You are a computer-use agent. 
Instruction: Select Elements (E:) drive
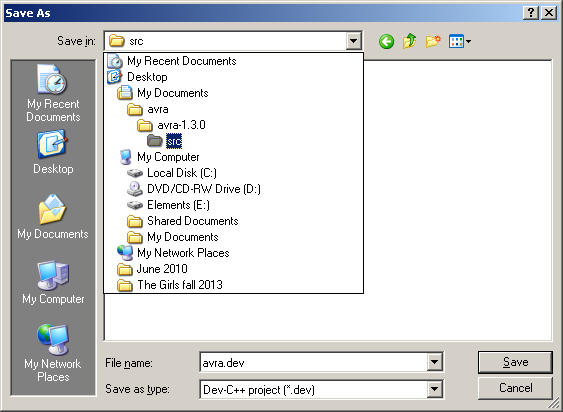pos(233,205)
